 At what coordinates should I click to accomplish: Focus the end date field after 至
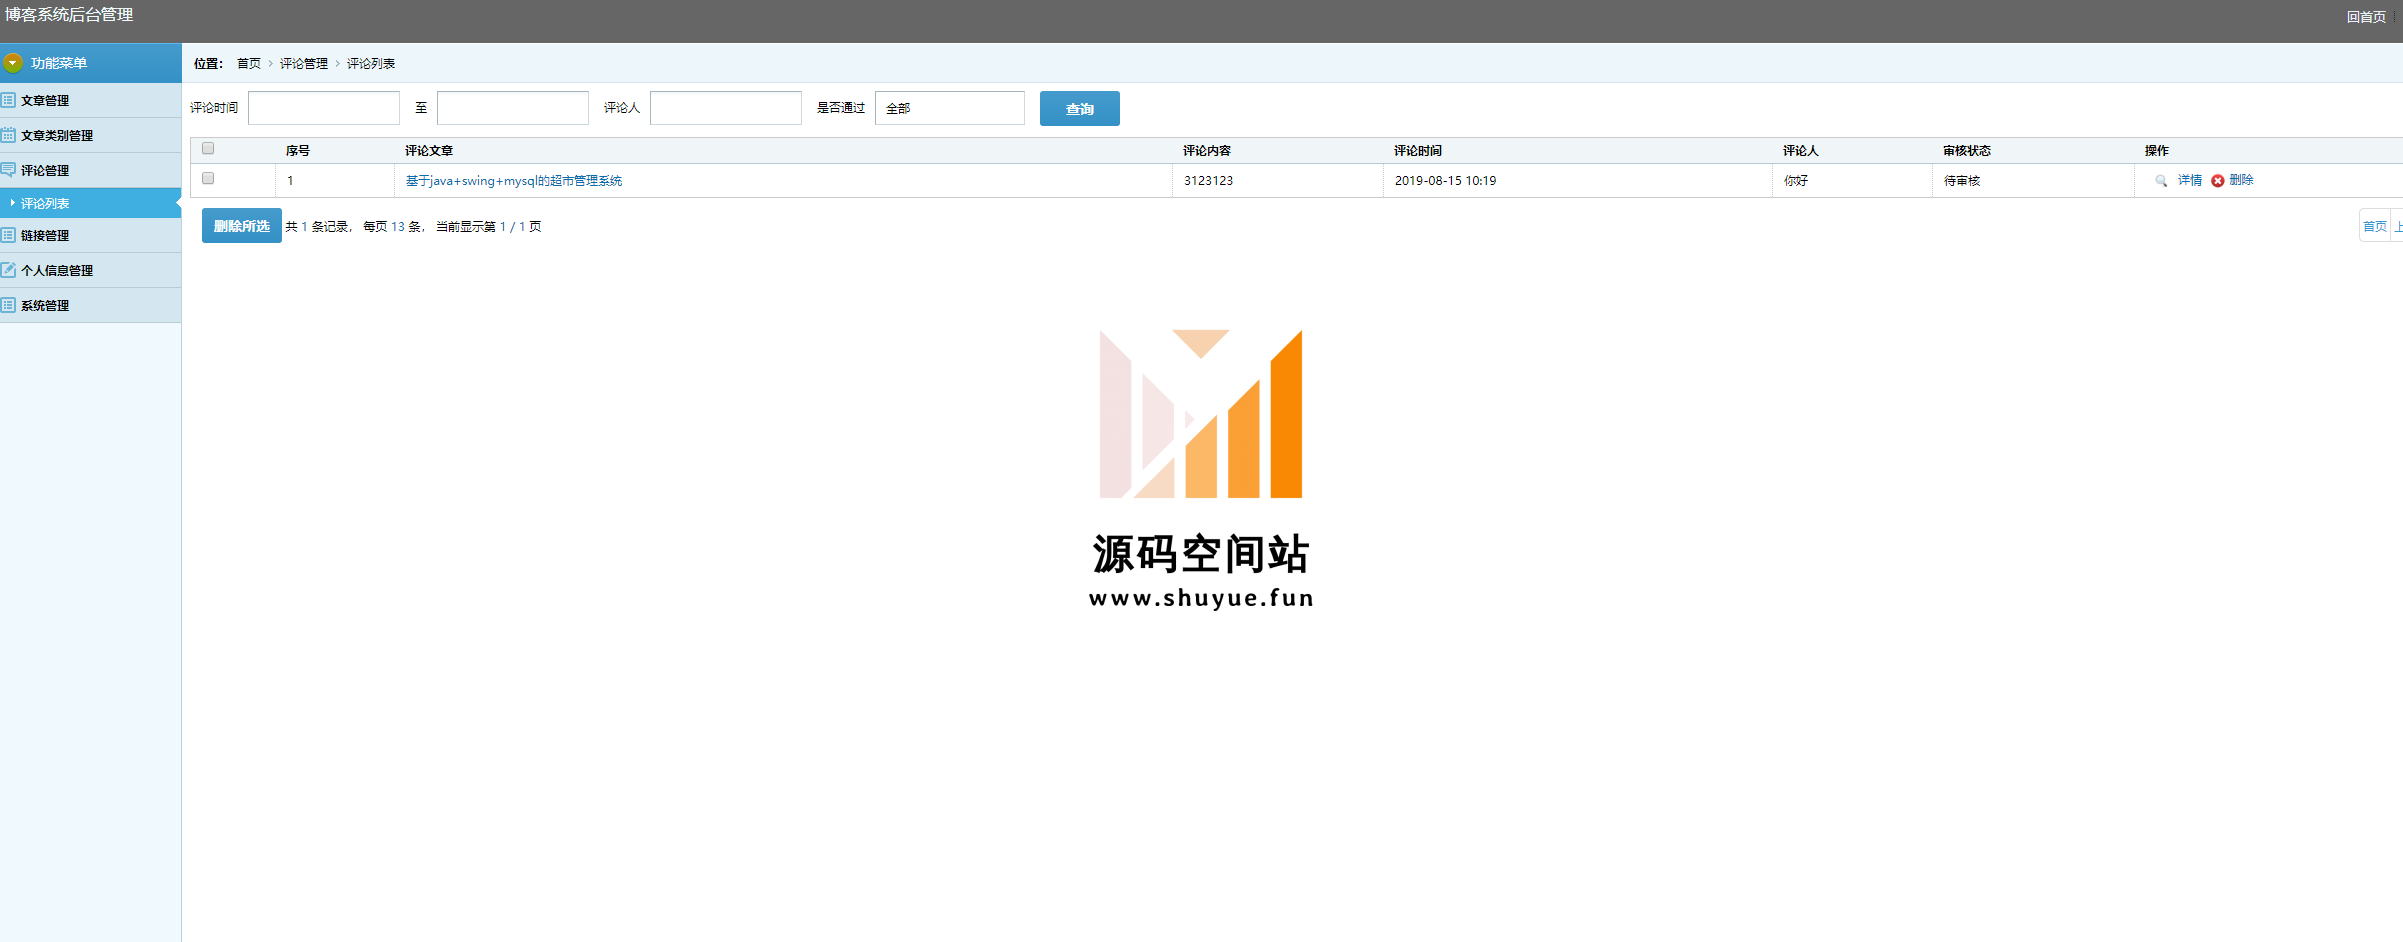click(x=513, y=108)
